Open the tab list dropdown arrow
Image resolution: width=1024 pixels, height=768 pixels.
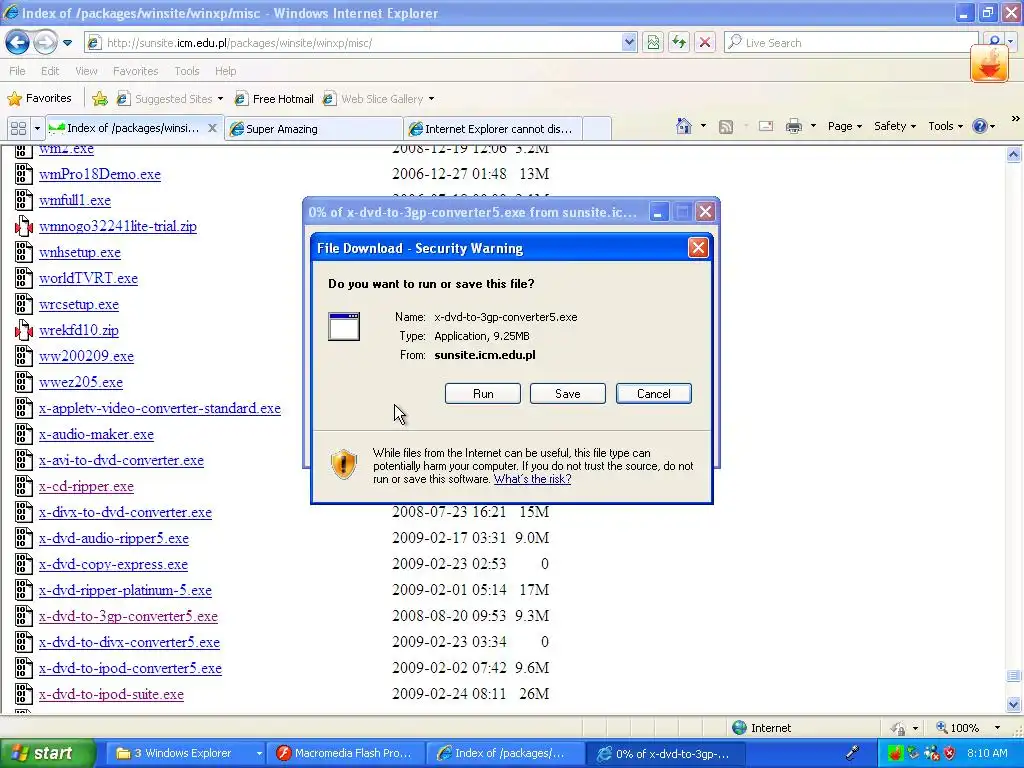(37, 128)
